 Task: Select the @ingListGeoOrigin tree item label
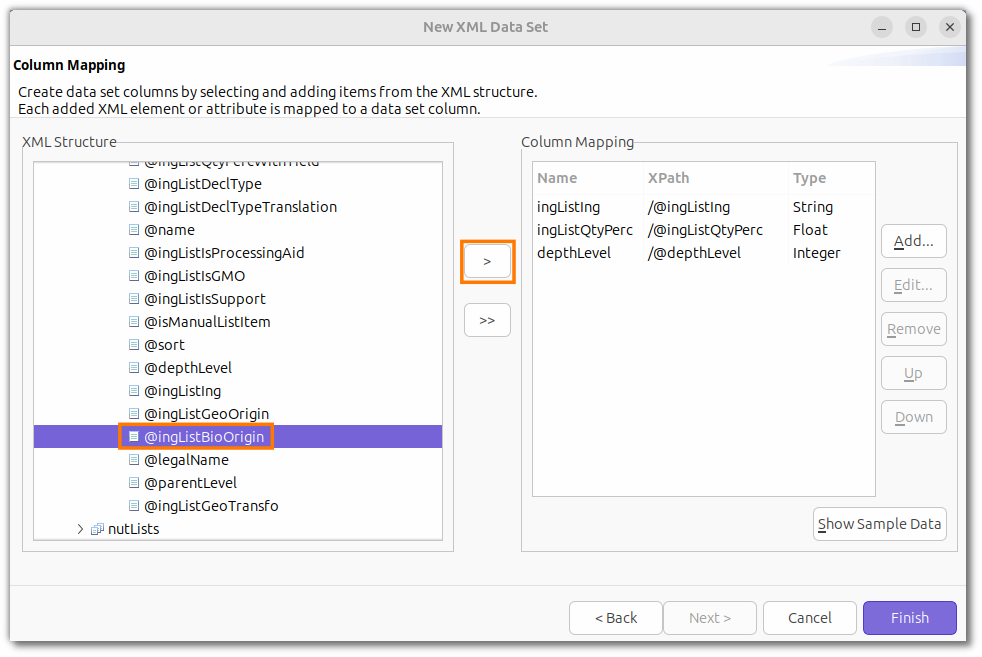tap(207, 414)
